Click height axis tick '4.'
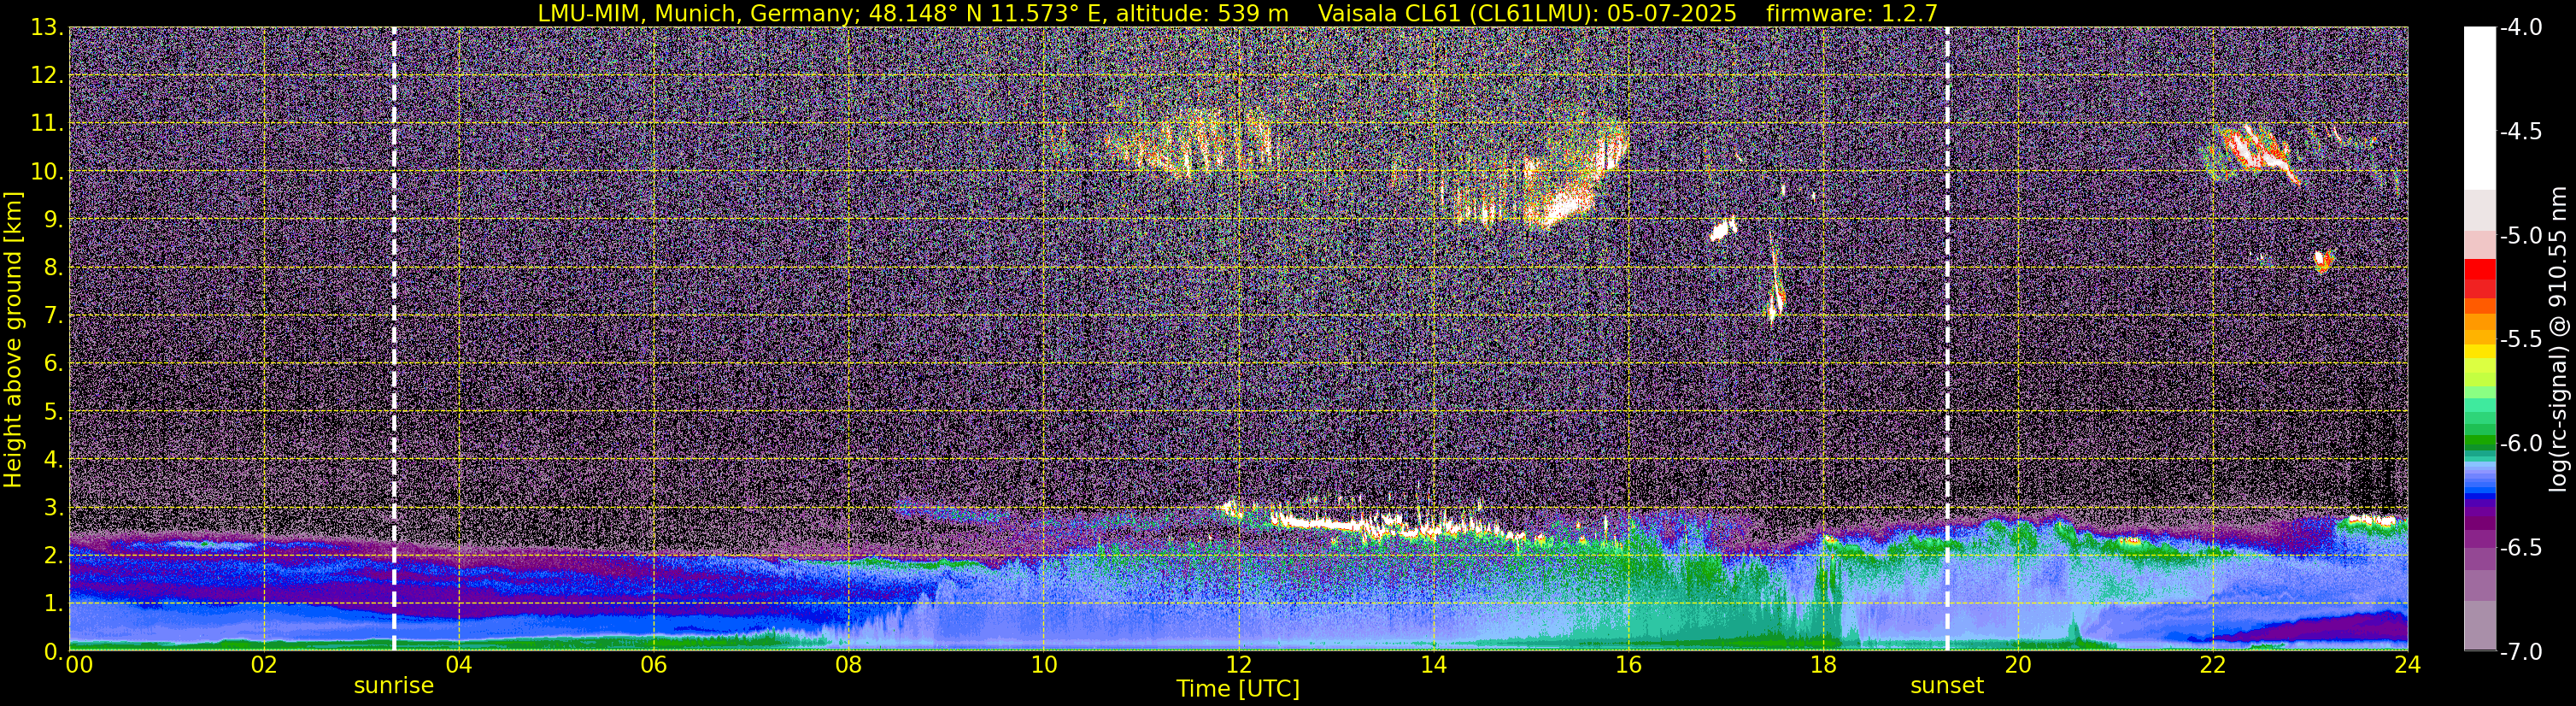The width and height of the screenshot is (2576, 706). pos(53,459)
